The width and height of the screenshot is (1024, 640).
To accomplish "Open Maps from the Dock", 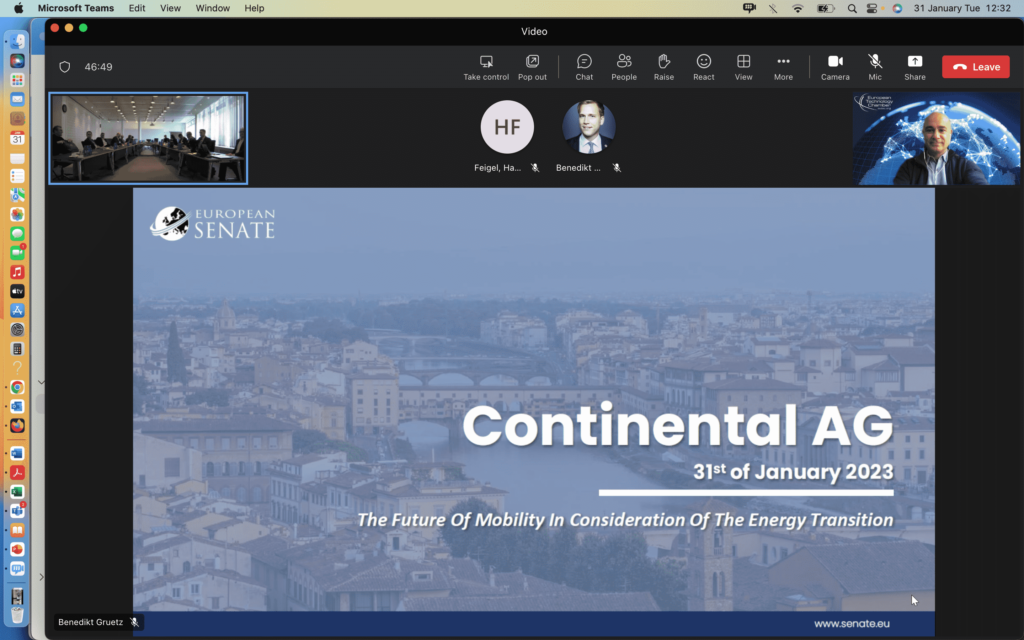I will (18, 195).
